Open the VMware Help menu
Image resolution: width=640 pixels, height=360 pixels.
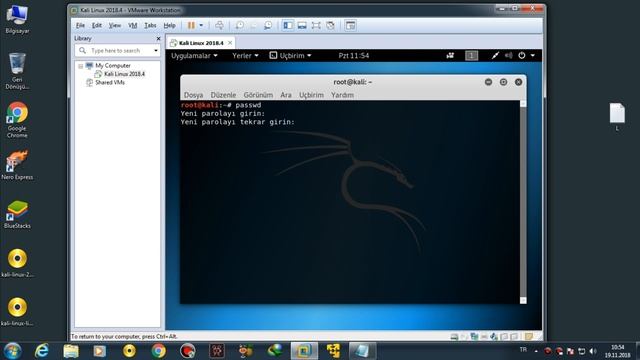pos(169,25)
